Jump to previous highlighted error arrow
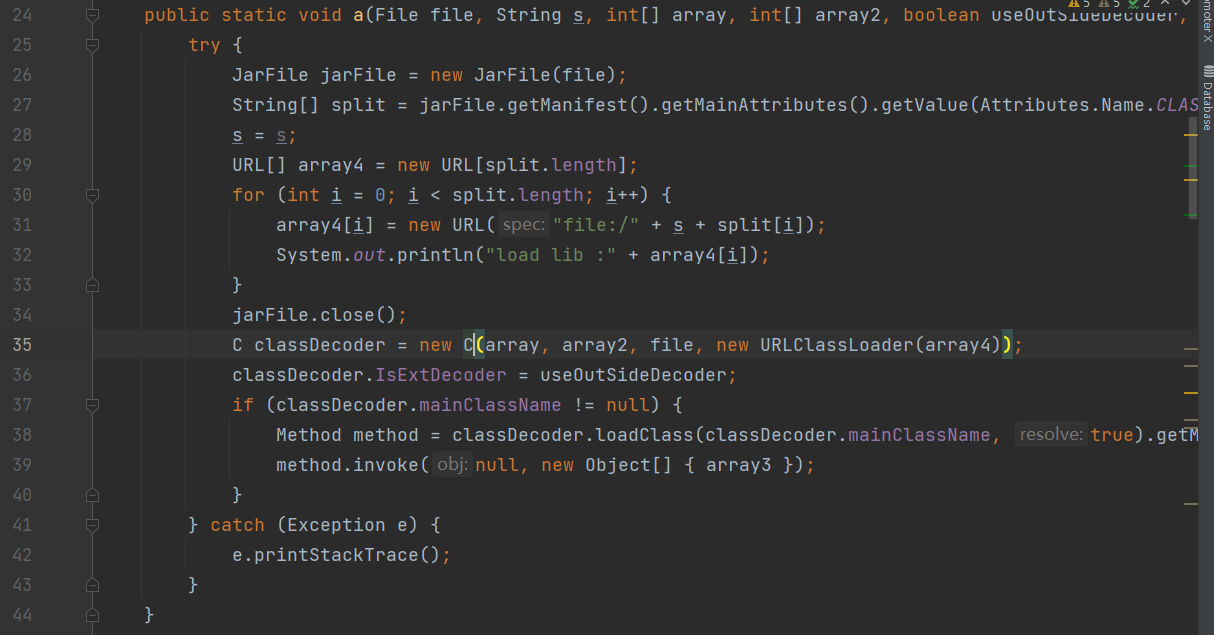Screen dimensions: 1214x635 pos(1165,4)
